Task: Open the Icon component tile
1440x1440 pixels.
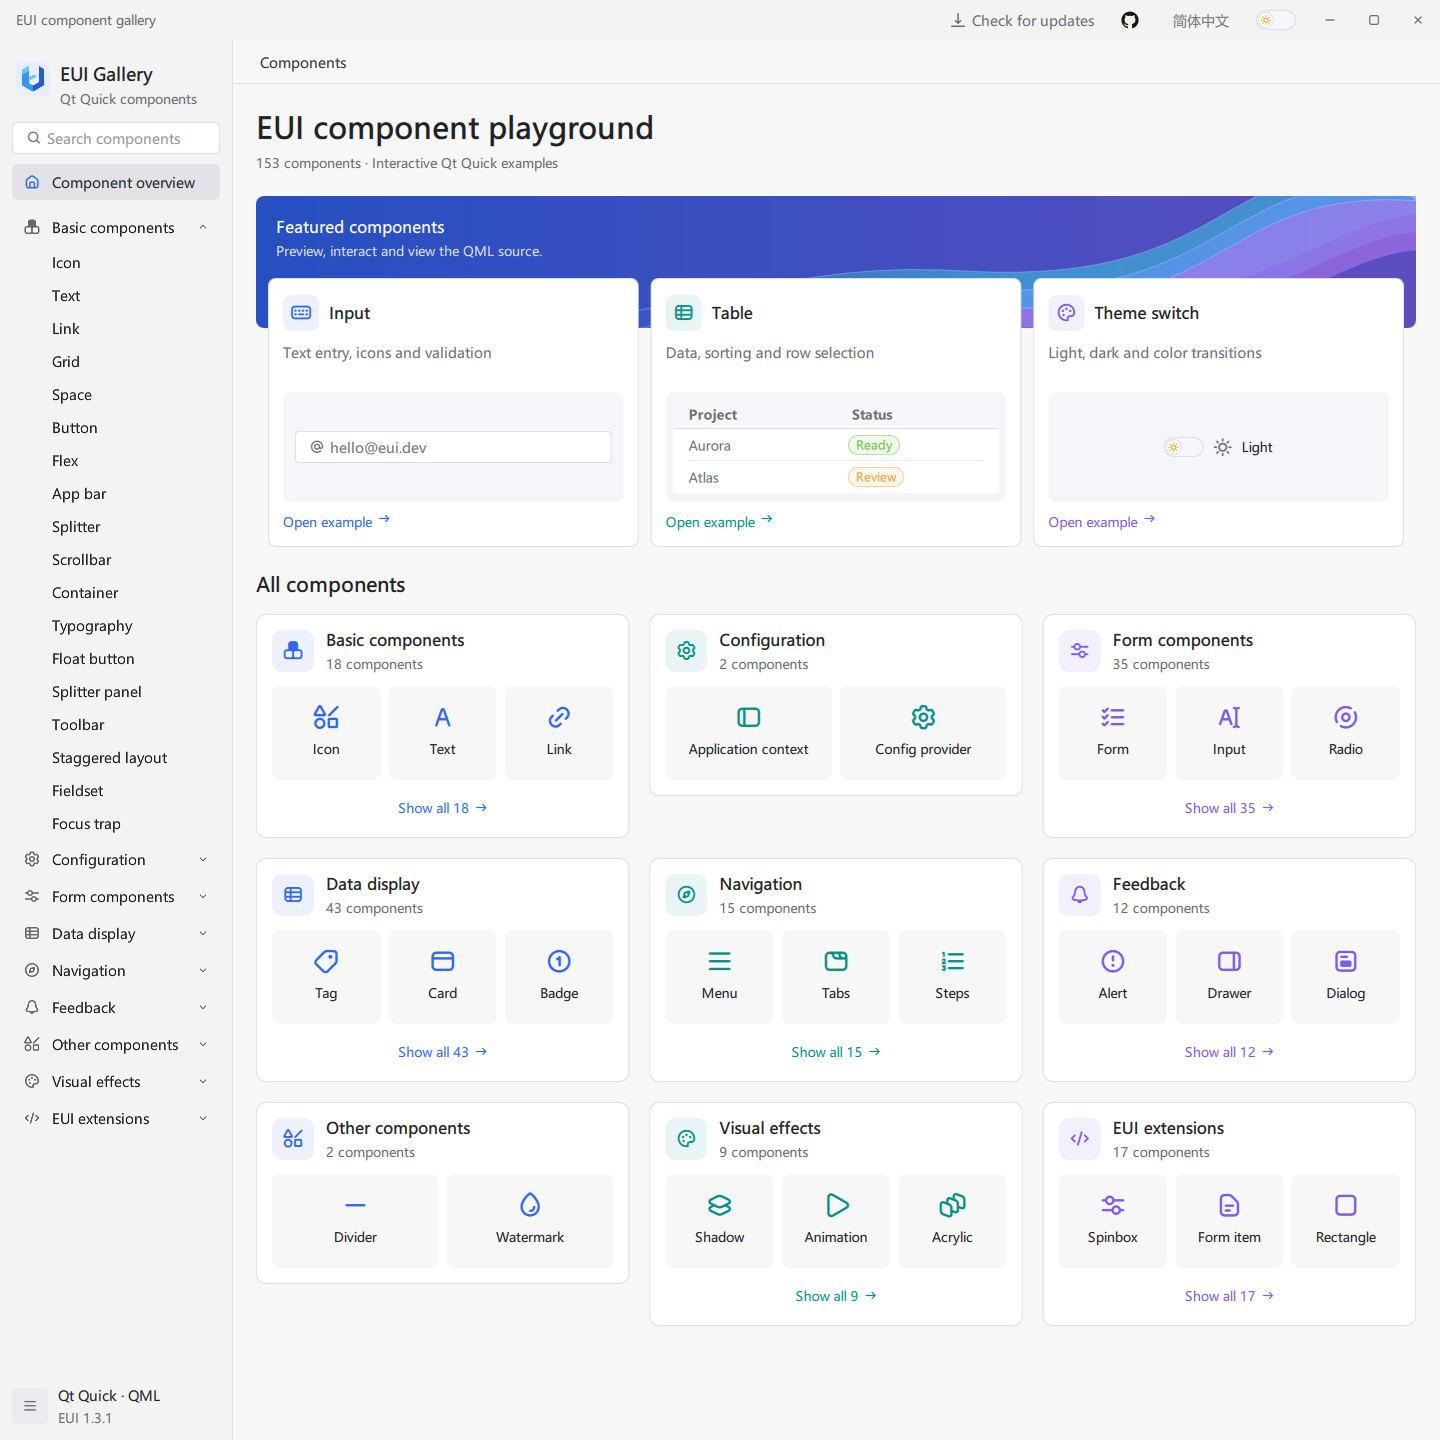Action: [x=326, y=733]
